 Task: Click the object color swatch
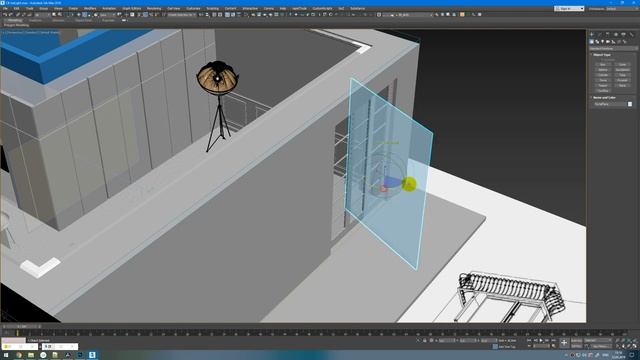630,104
